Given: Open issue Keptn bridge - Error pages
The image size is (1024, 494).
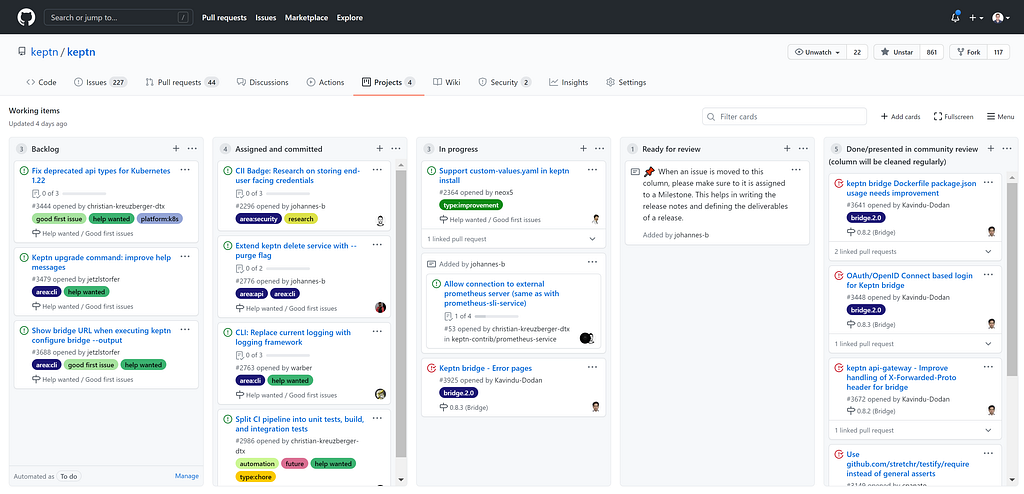Looking at the screenshot, I should [x=486, y=367].
